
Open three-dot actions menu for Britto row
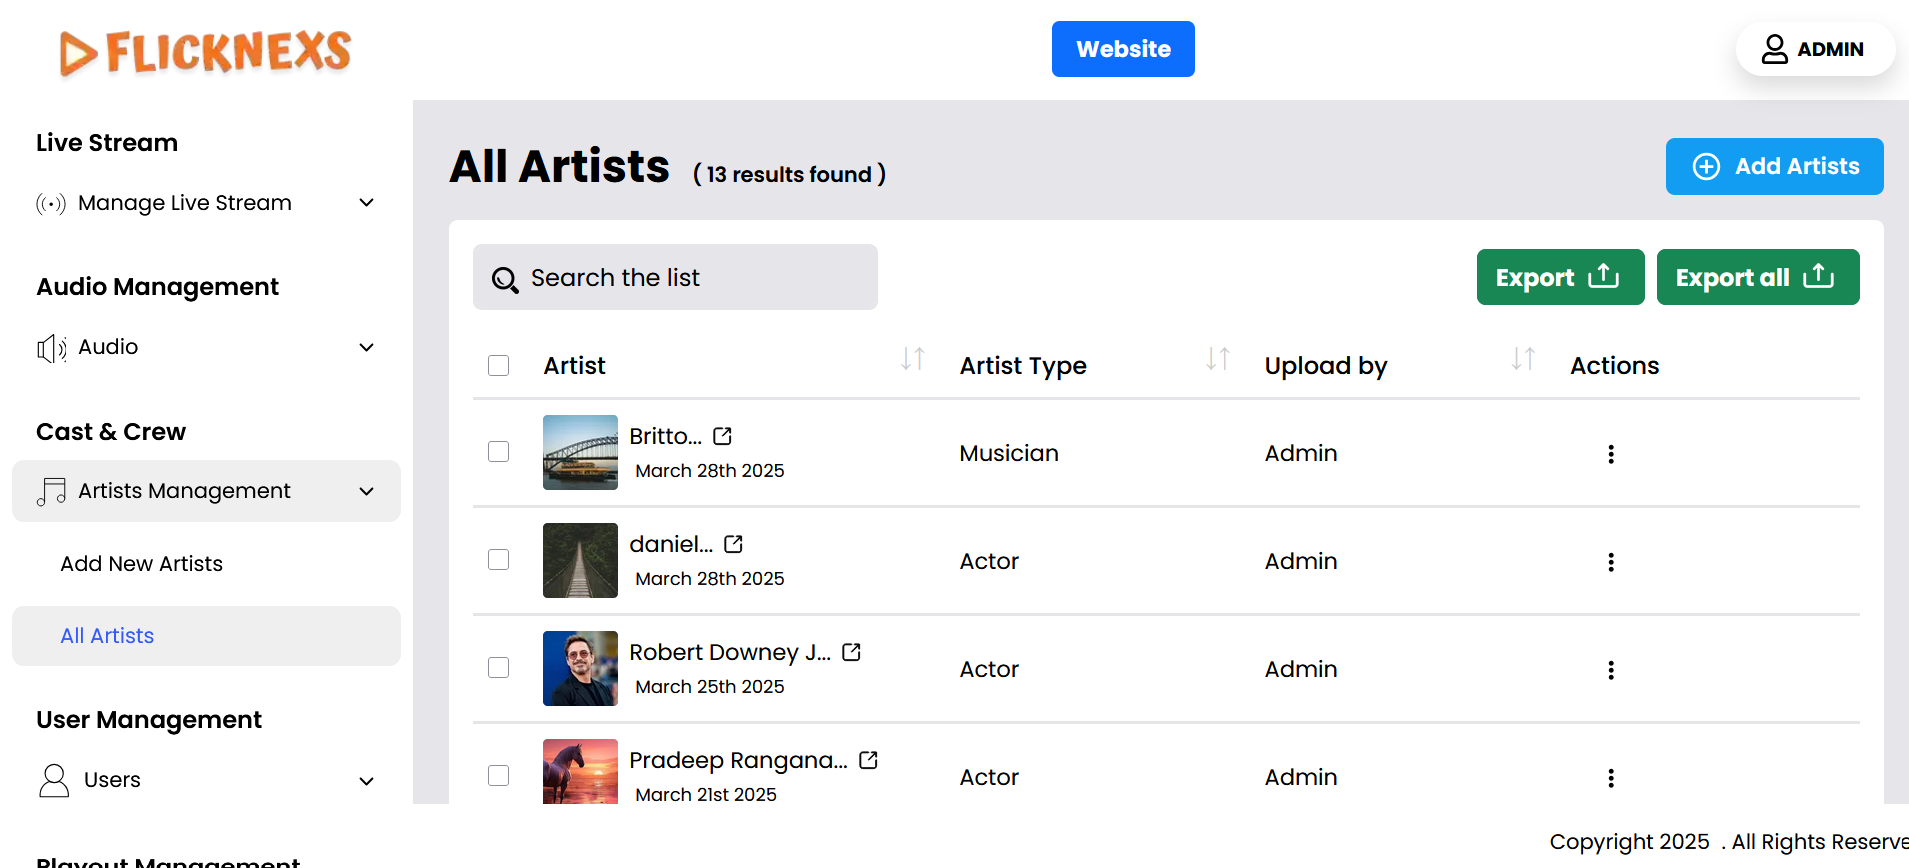1610,454
